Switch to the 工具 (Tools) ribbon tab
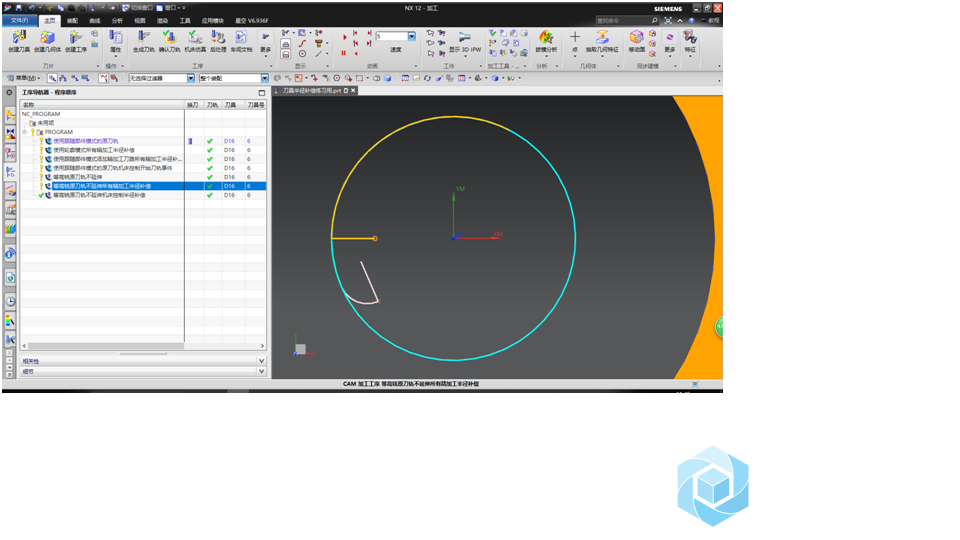Viewport: 960px width, 540px height. (x=185, y=21)
